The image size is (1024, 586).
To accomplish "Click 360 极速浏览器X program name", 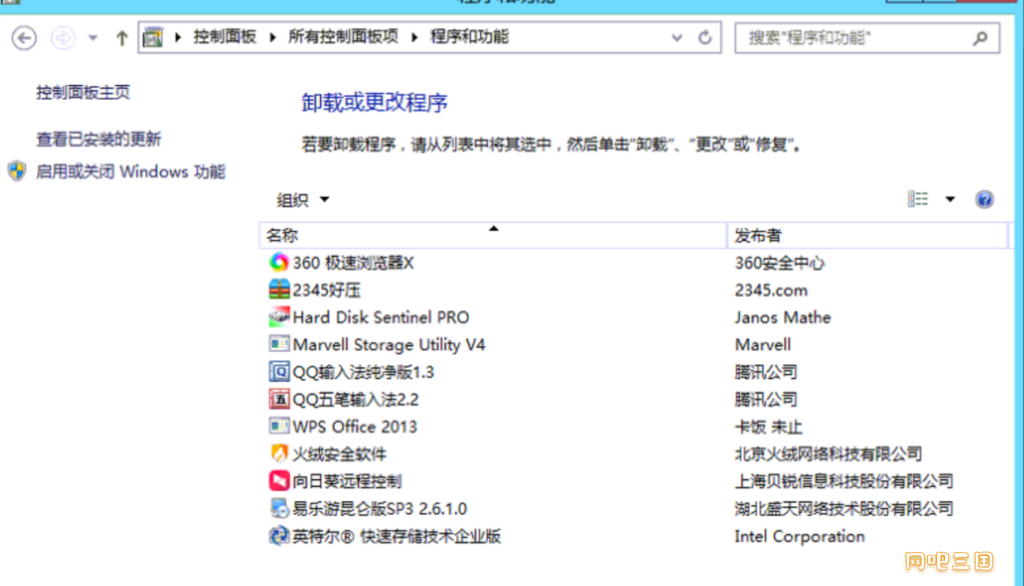I will (353, 263).
